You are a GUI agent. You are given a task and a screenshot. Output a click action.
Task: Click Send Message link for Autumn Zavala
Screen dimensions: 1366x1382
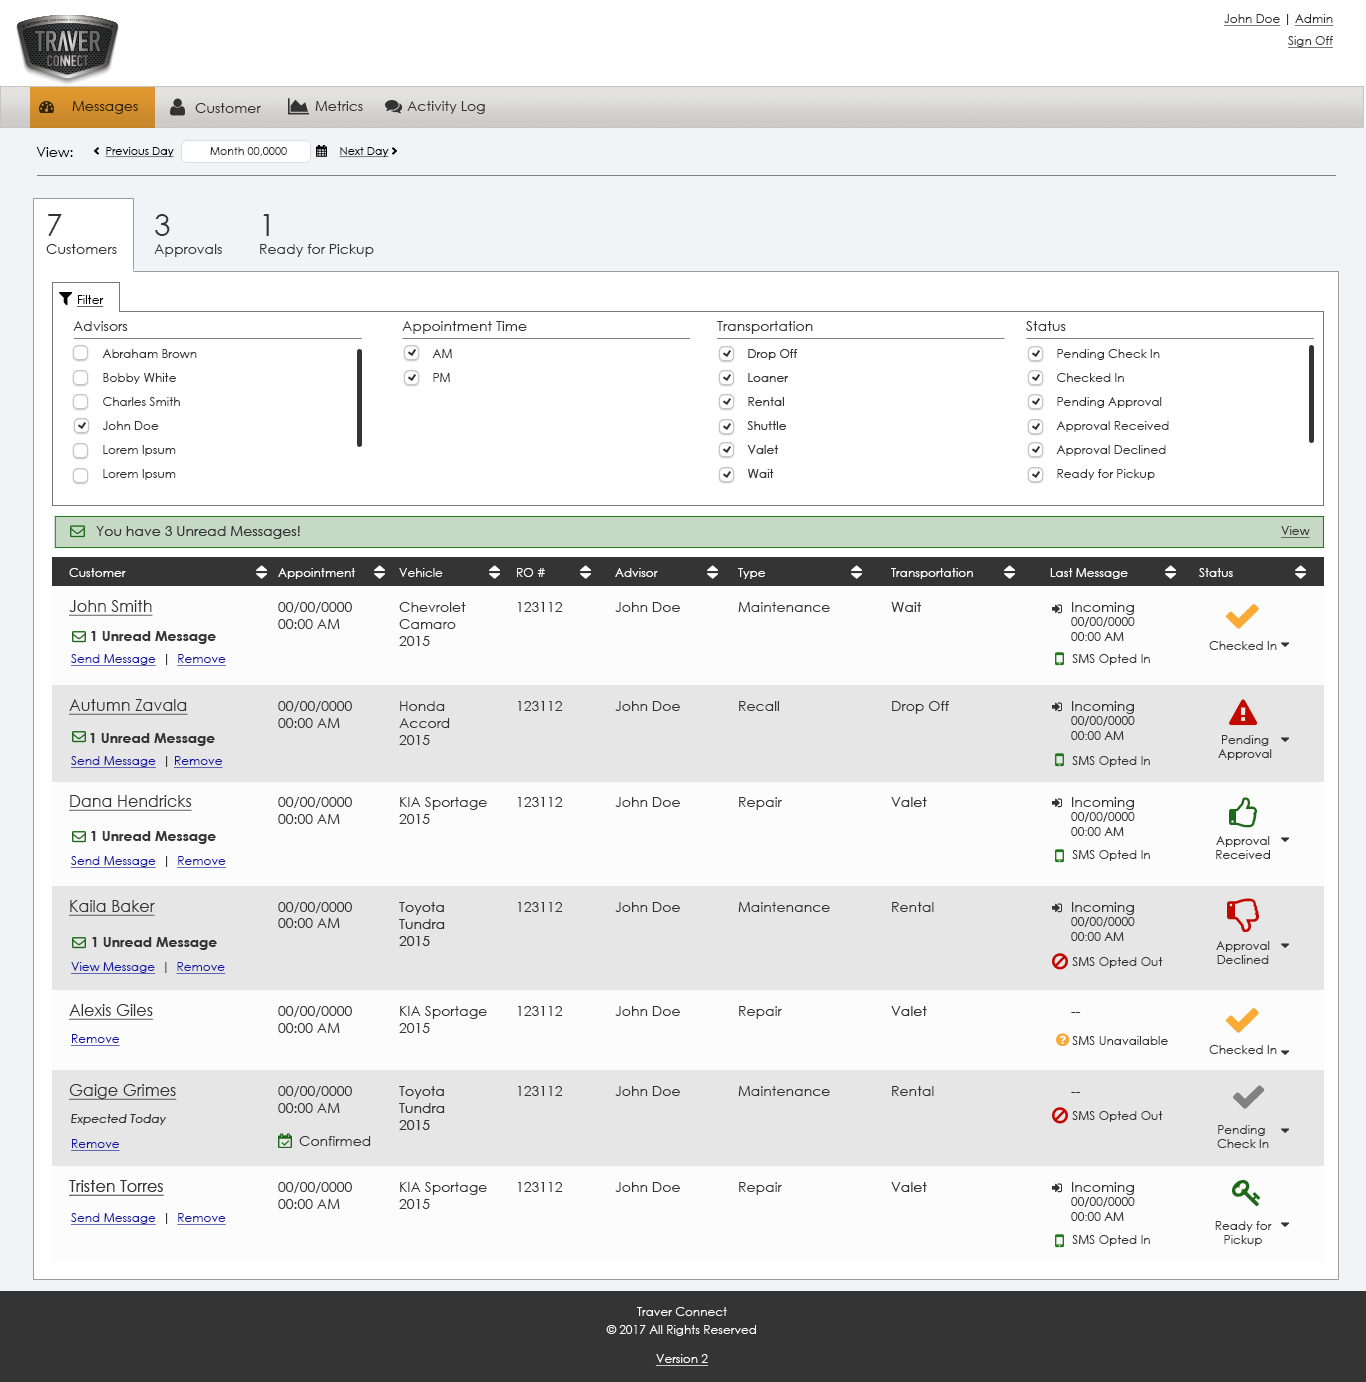click(113, 761)
